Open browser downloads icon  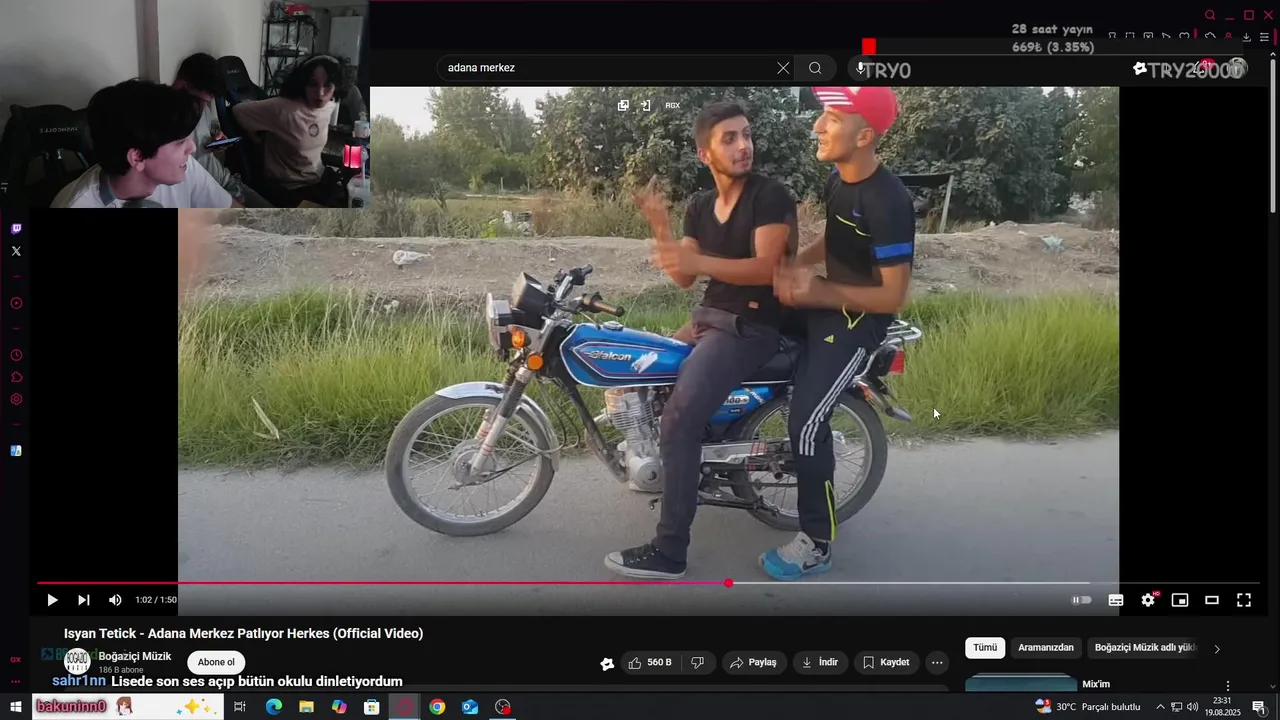(1246, 37)
